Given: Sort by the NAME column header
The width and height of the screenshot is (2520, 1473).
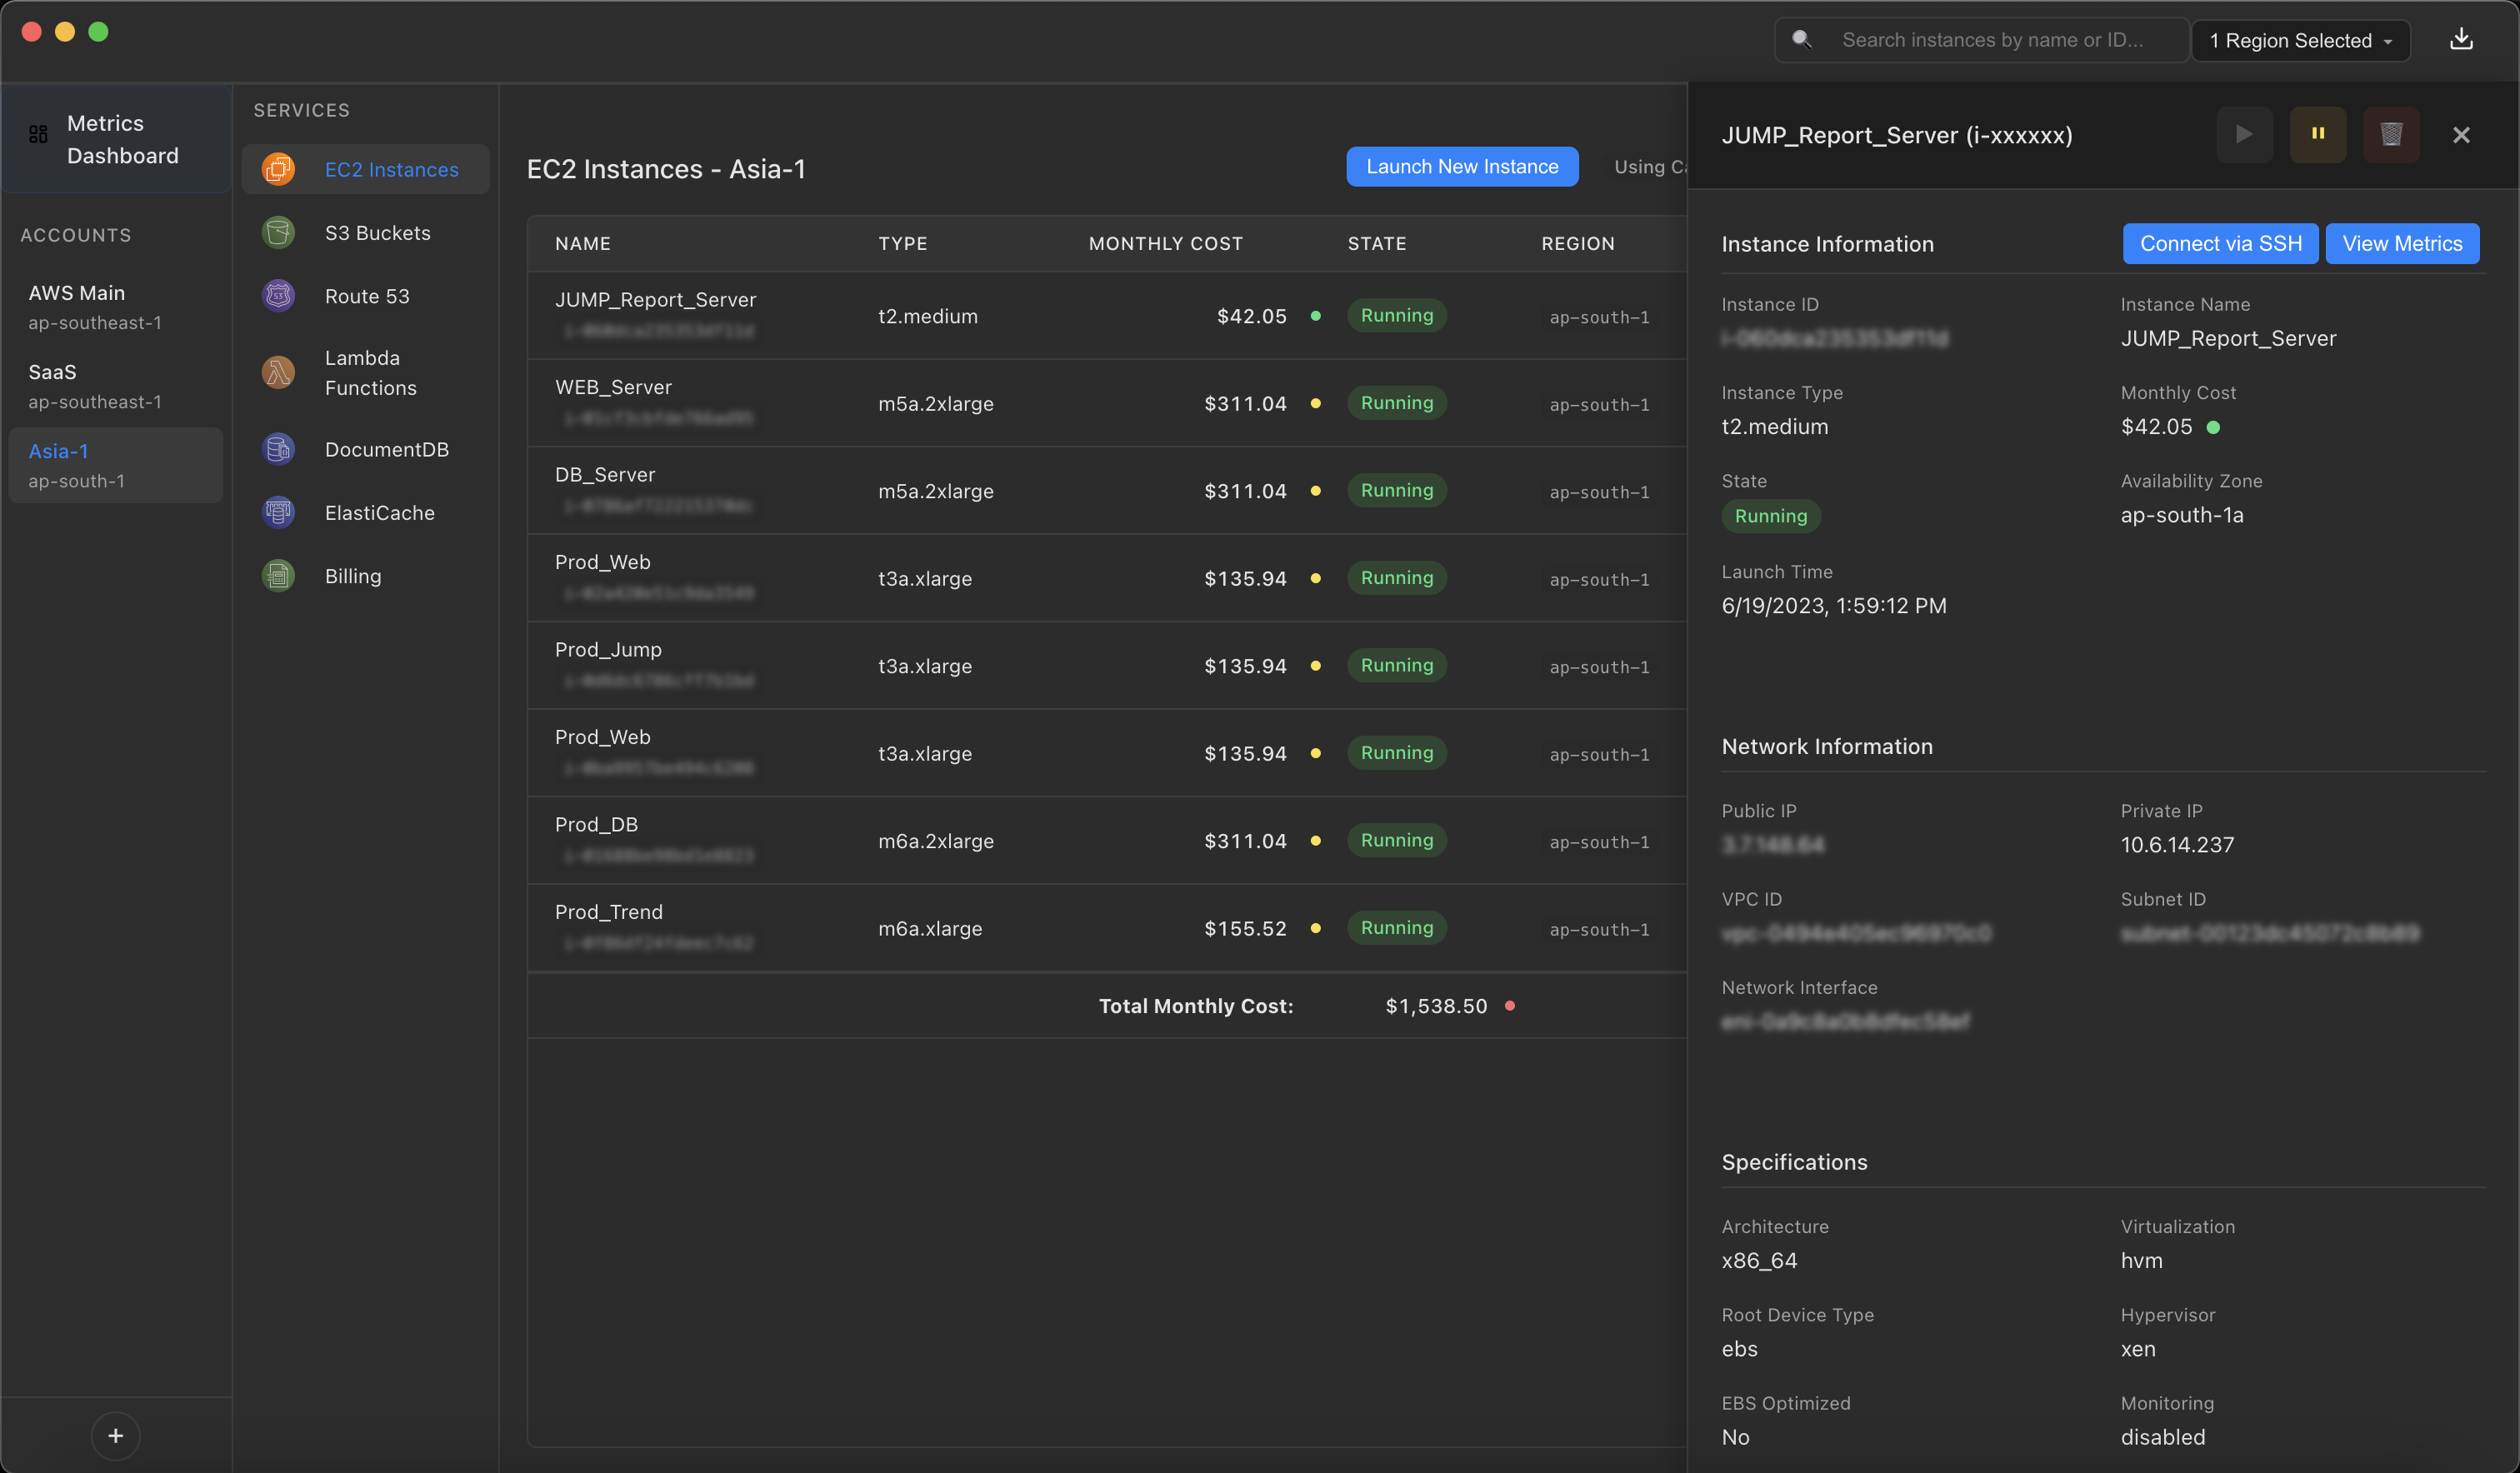Looking at the screenshot, I should [583, 243].
